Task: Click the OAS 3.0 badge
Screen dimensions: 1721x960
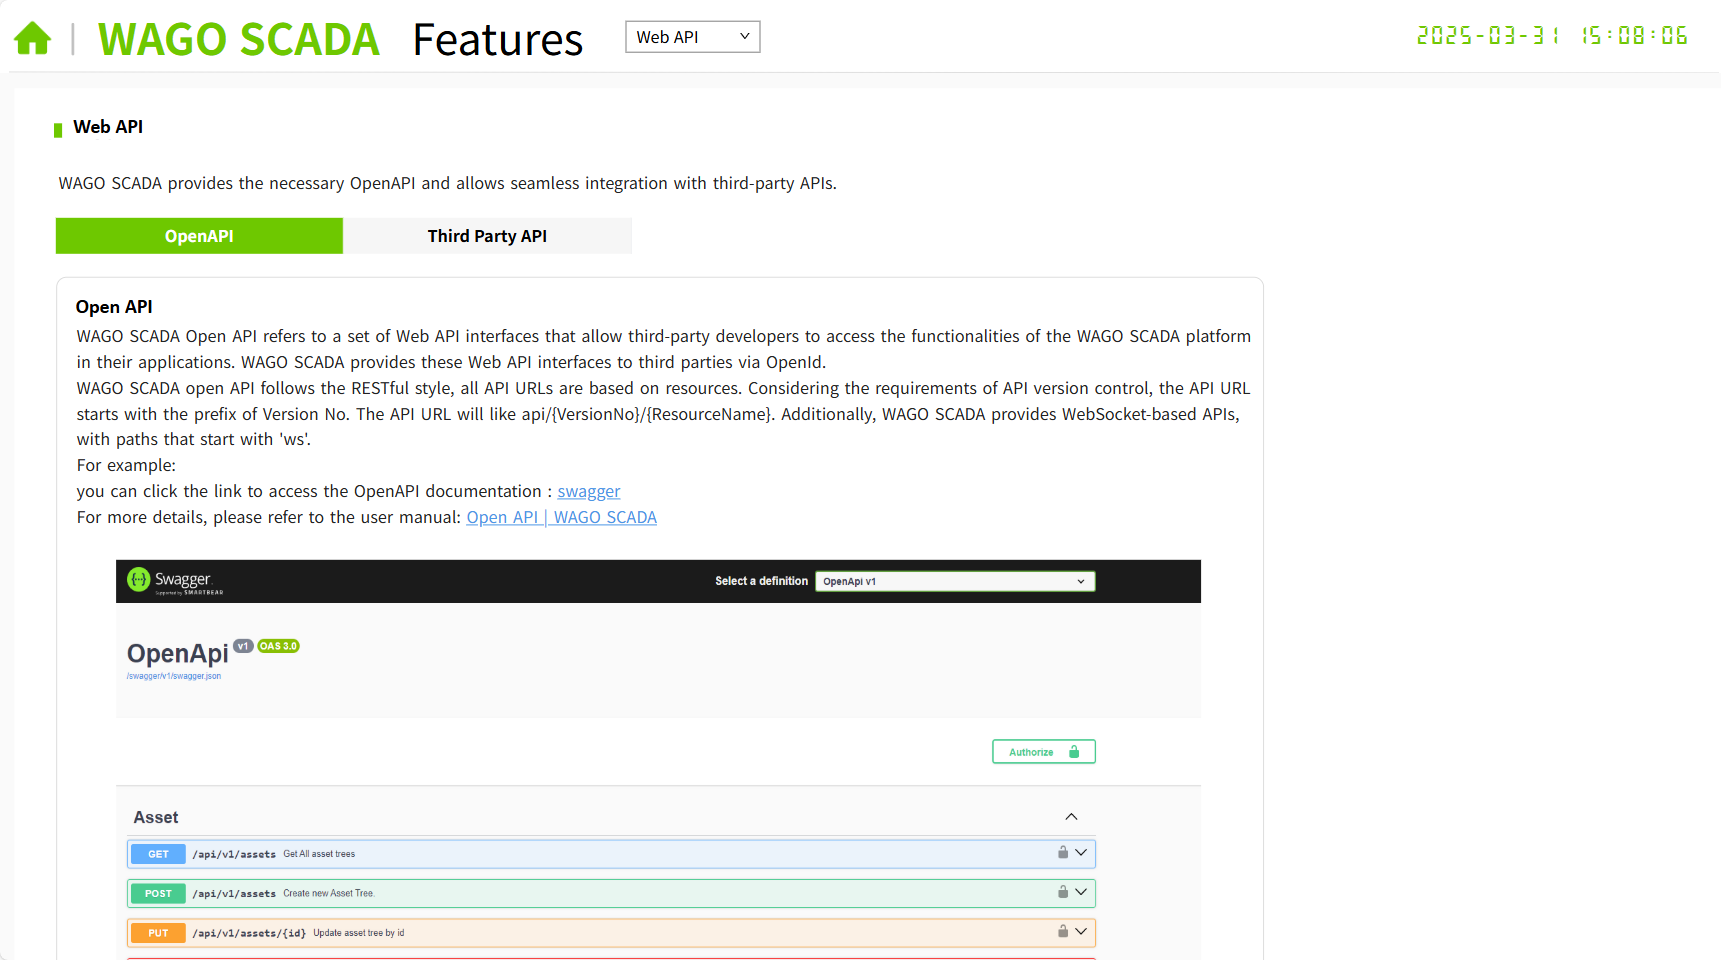Action: 278,646
